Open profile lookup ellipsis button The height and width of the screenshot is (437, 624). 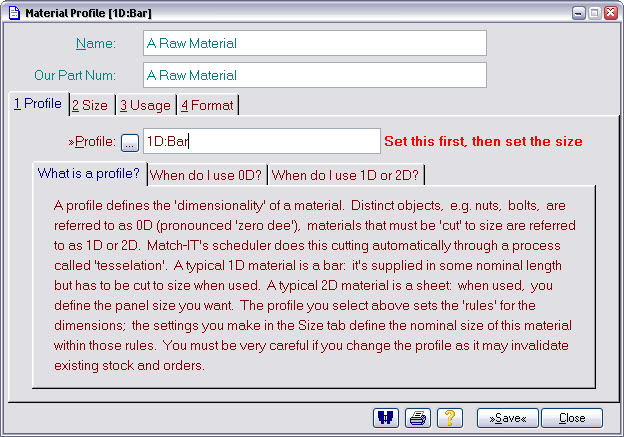point(130,142)
